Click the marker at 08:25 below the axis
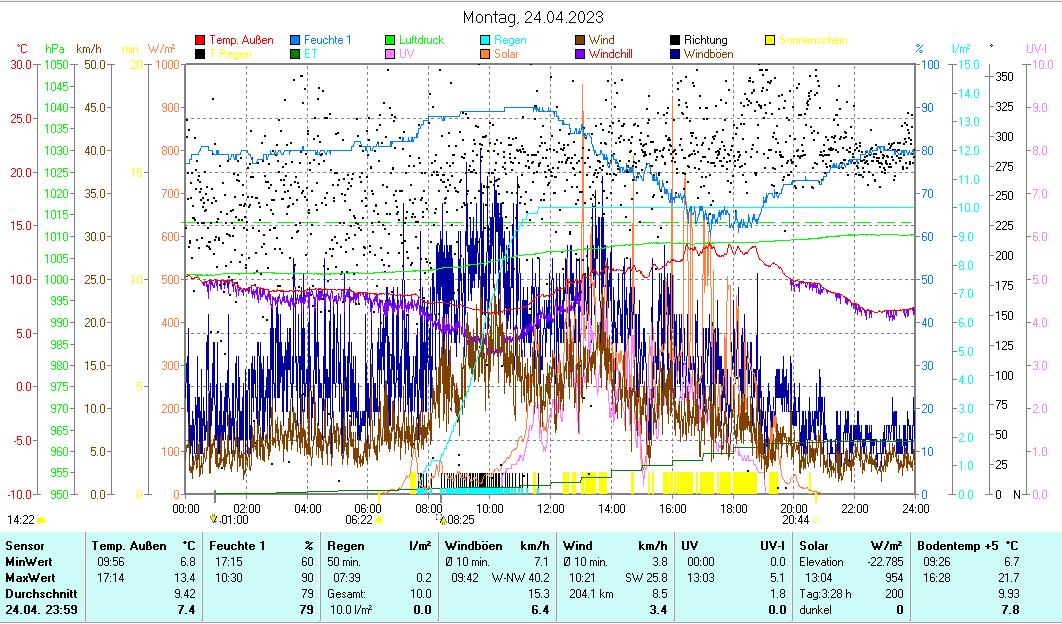Image resolution: width=1062 pixels, height=624 pixels. (443, 520)
